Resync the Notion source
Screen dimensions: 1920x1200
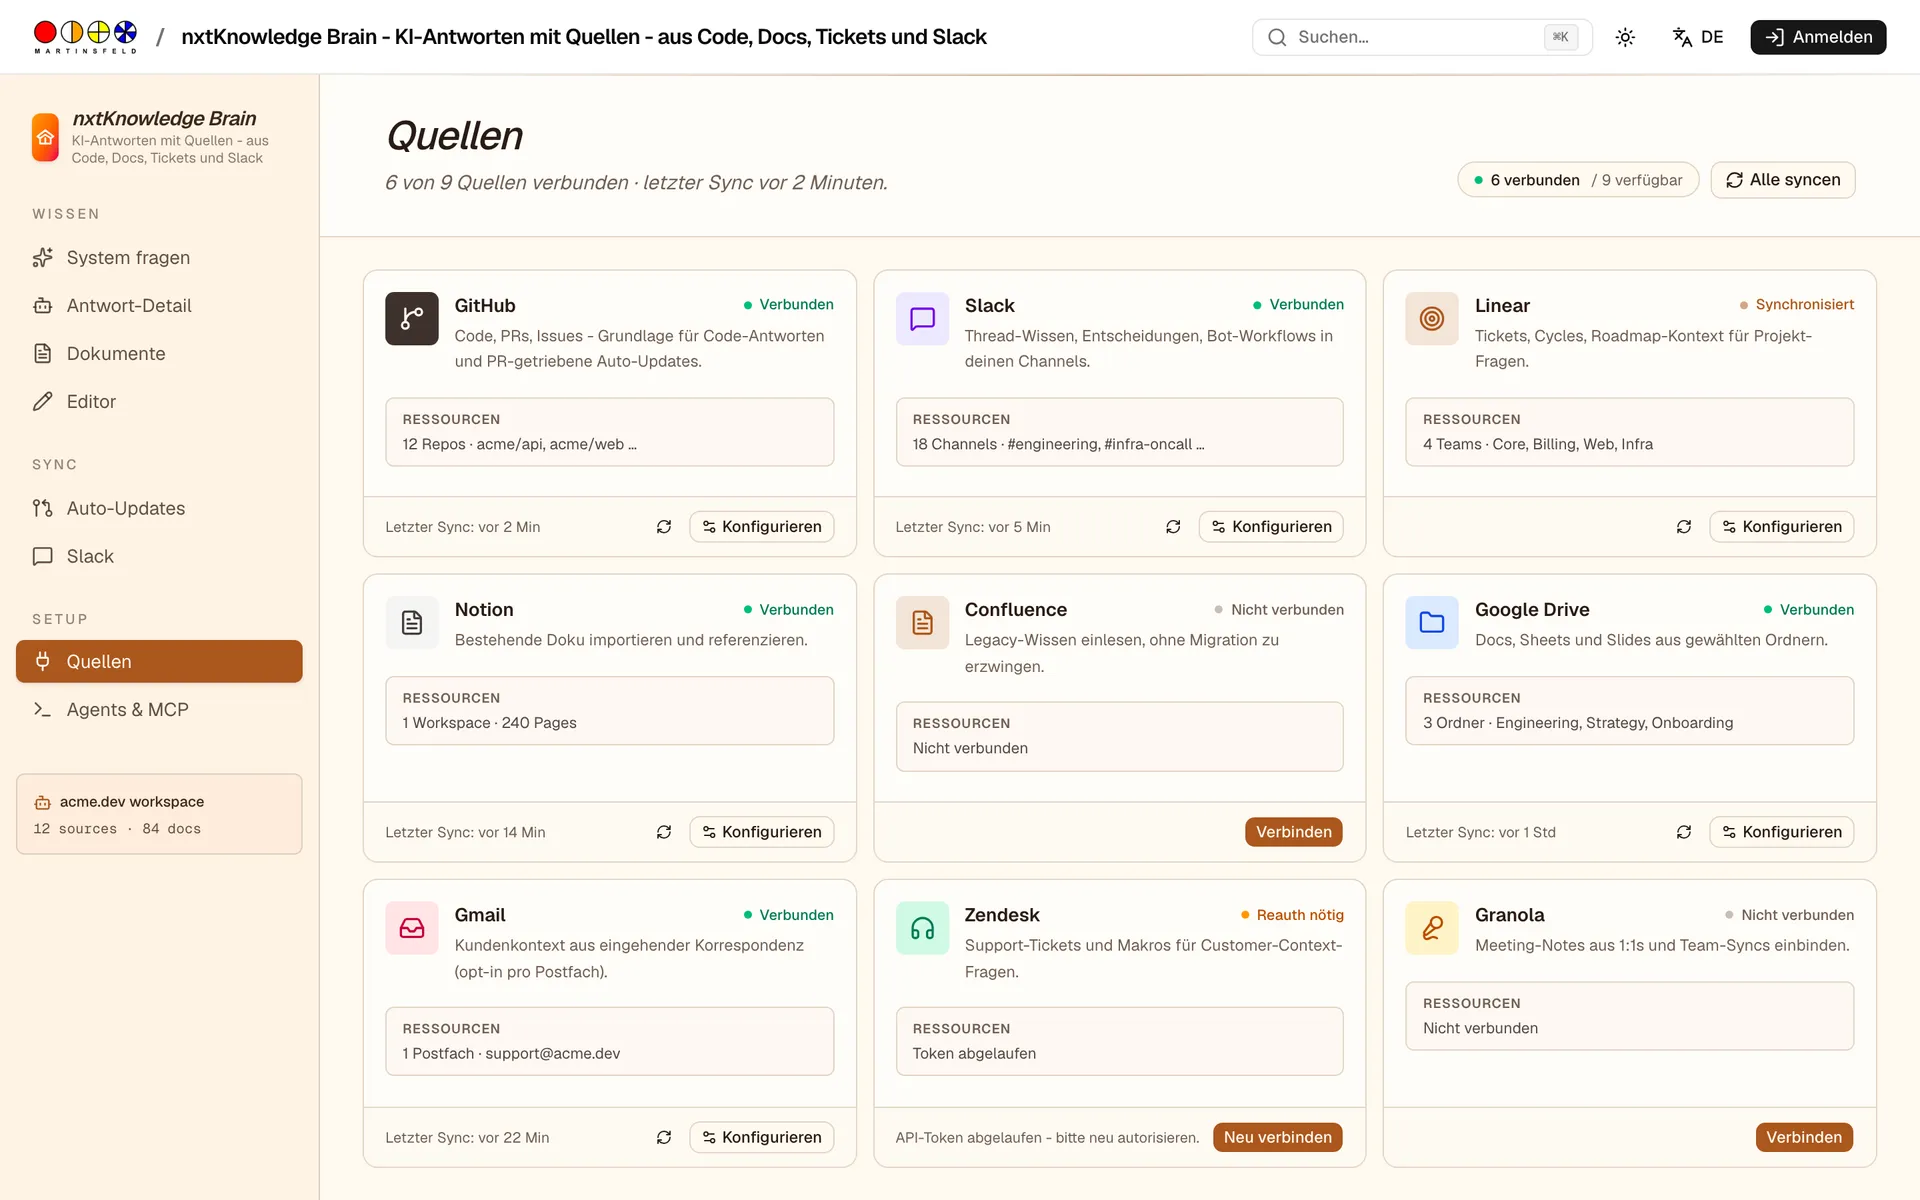click(x=664, y=832)
